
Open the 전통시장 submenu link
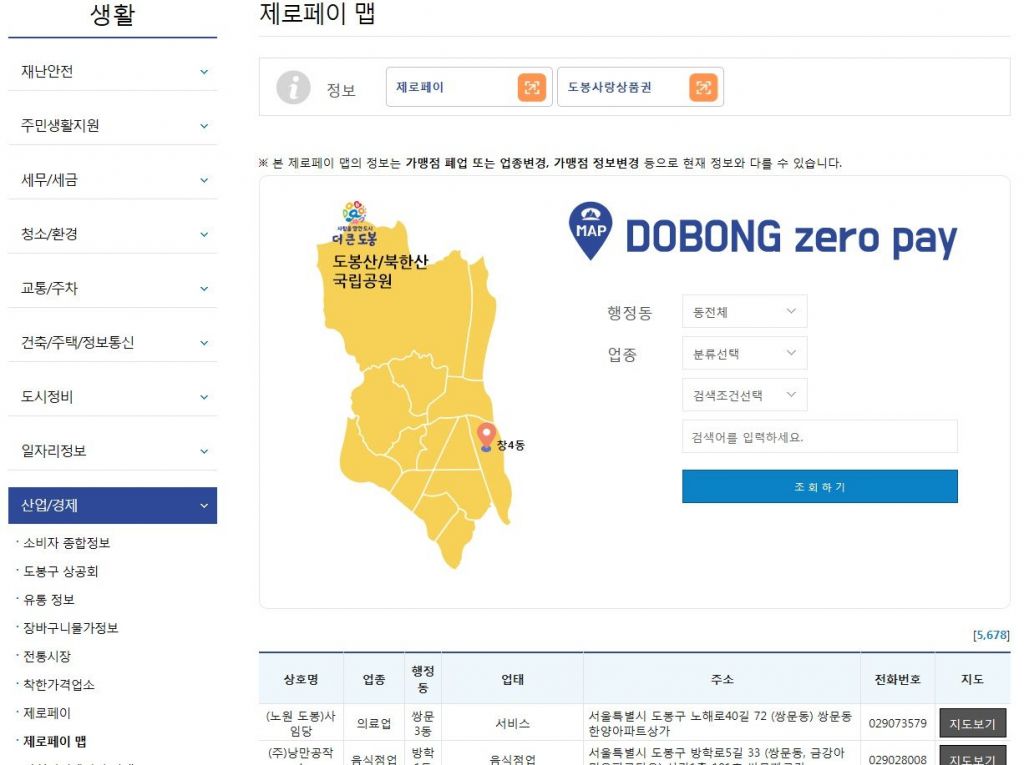pos(47,657)
